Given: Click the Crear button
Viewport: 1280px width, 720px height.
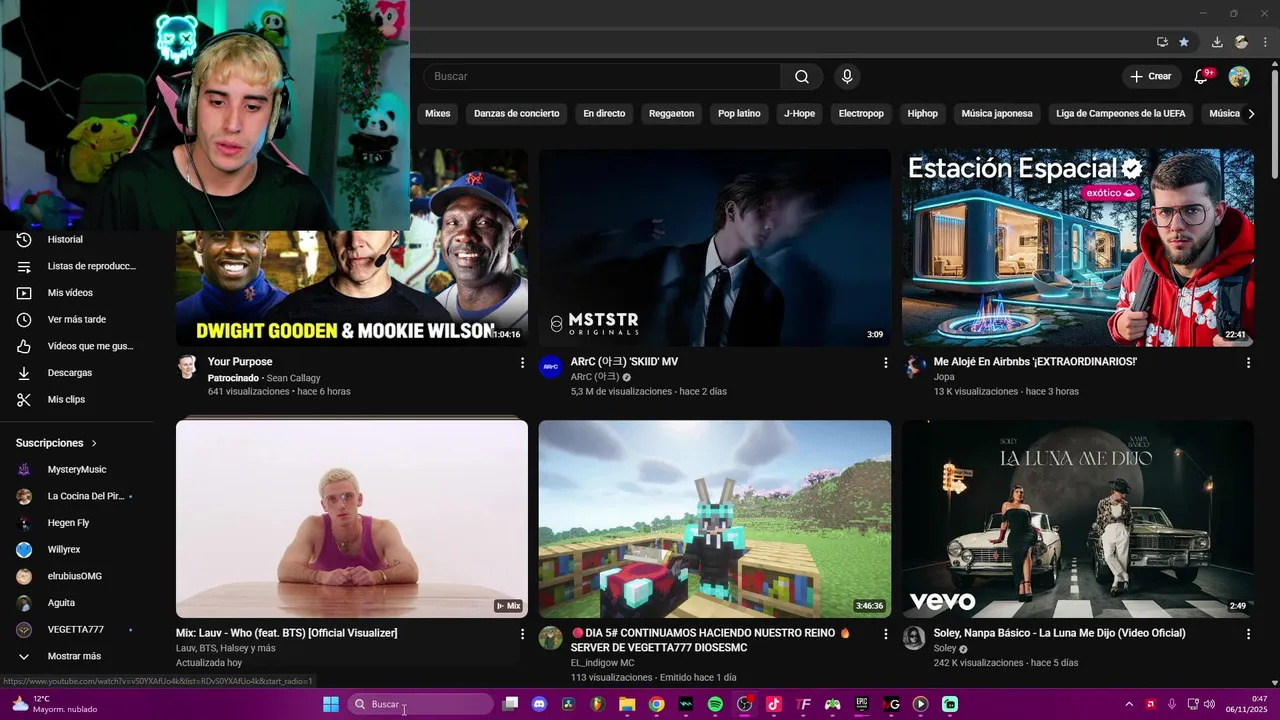Looking at the screenshot, I should pos(1151,77).
